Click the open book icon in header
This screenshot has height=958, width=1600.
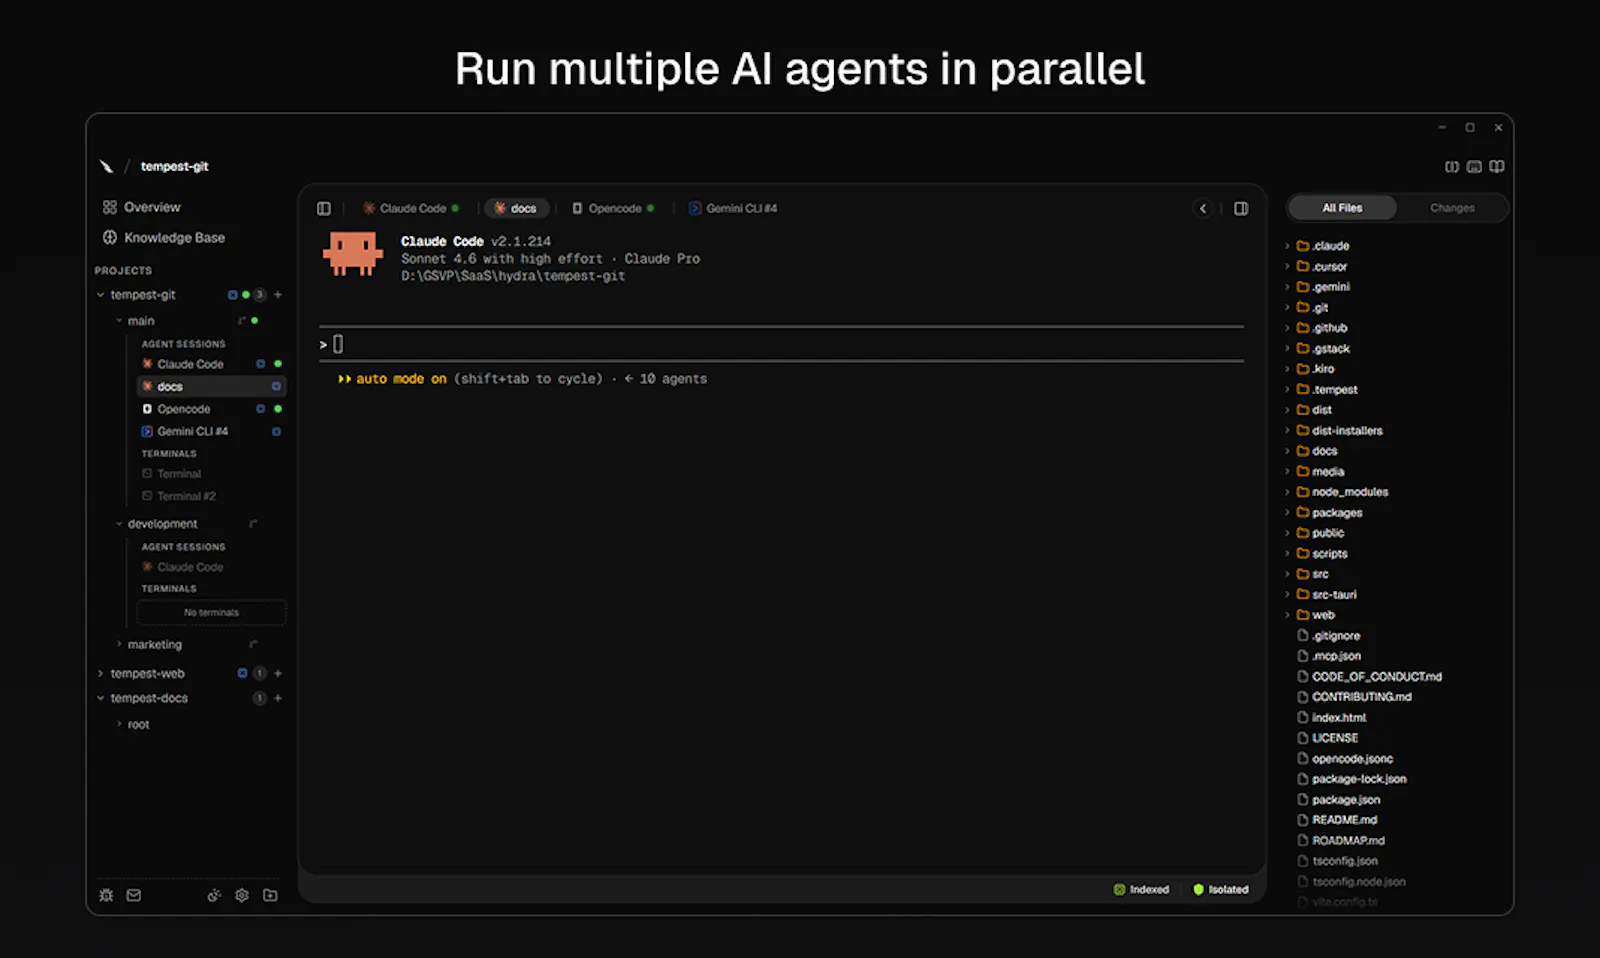(1497, 167)
